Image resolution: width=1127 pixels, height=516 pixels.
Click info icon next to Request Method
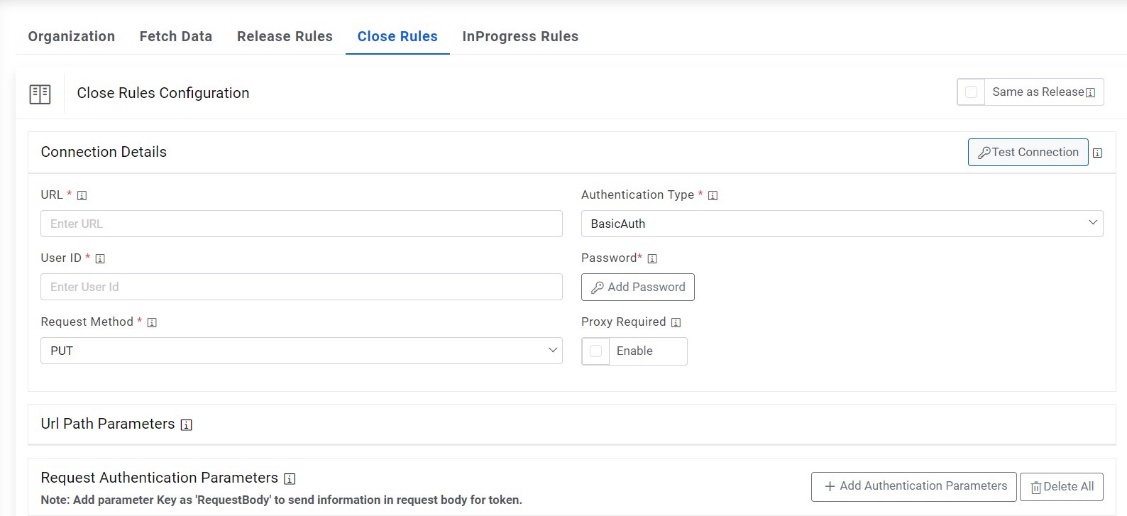click(153, 323)
